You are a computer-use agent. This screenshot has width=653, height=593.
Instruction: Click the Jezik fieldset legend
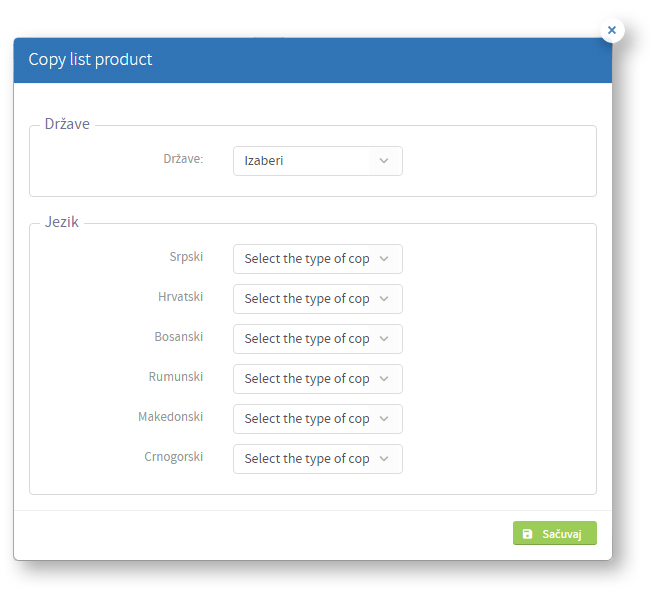tap(62, 222)
